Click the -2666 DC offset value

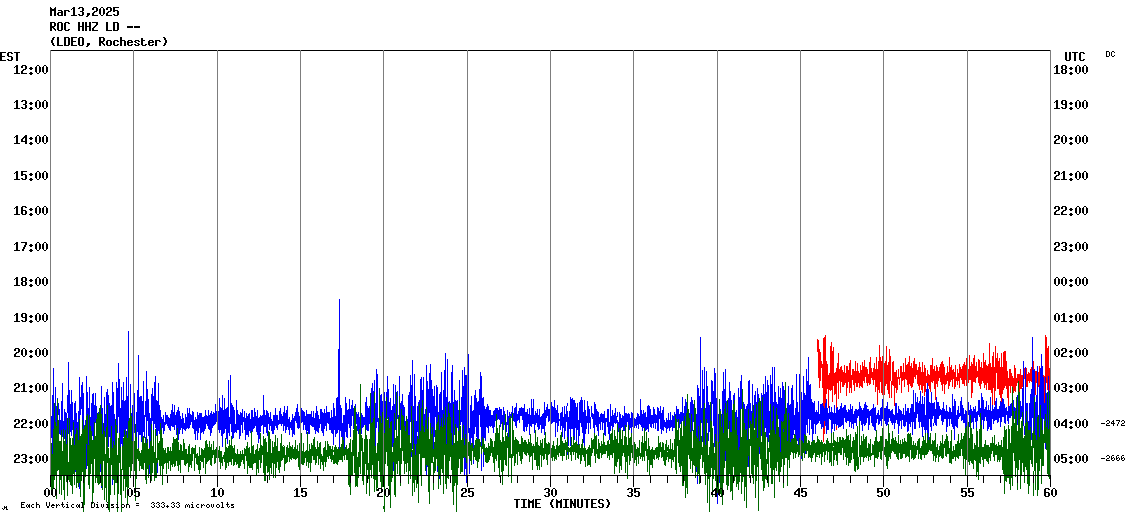1113,459
